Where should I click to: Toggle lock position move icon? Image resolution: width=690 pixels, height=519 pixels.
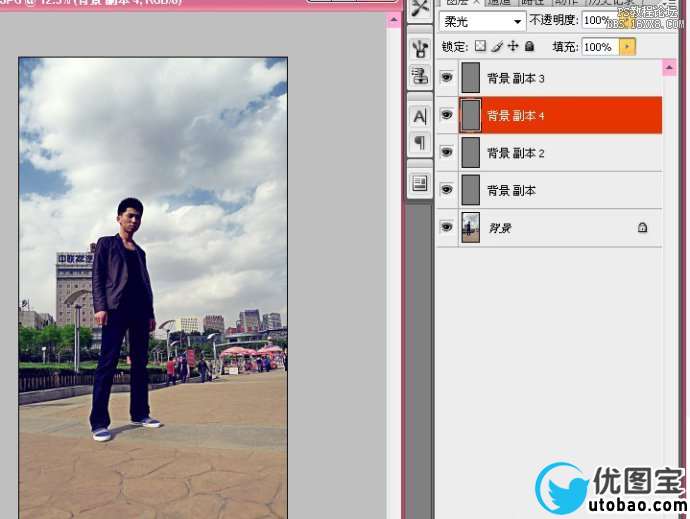tap(513, 46)
